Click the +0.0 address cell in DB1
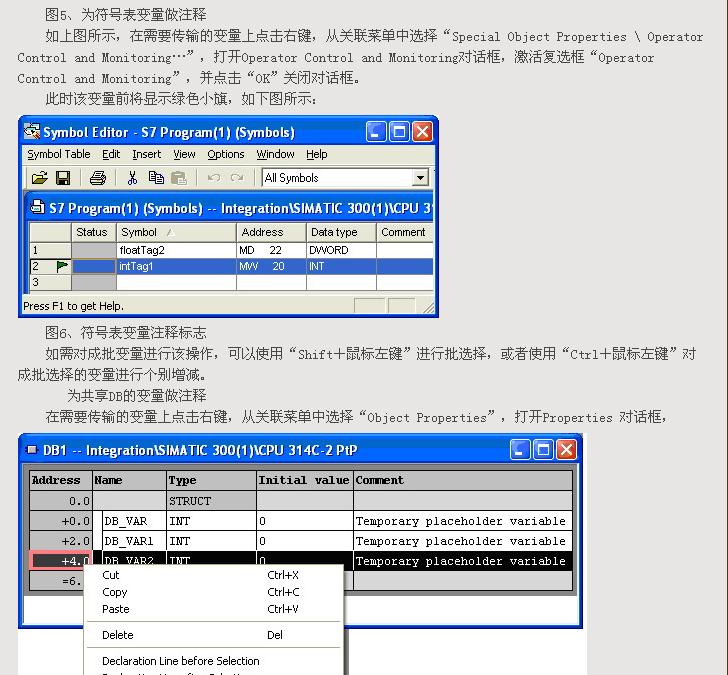The width and height of the screenshot is (728, 675). click(61, 521)
